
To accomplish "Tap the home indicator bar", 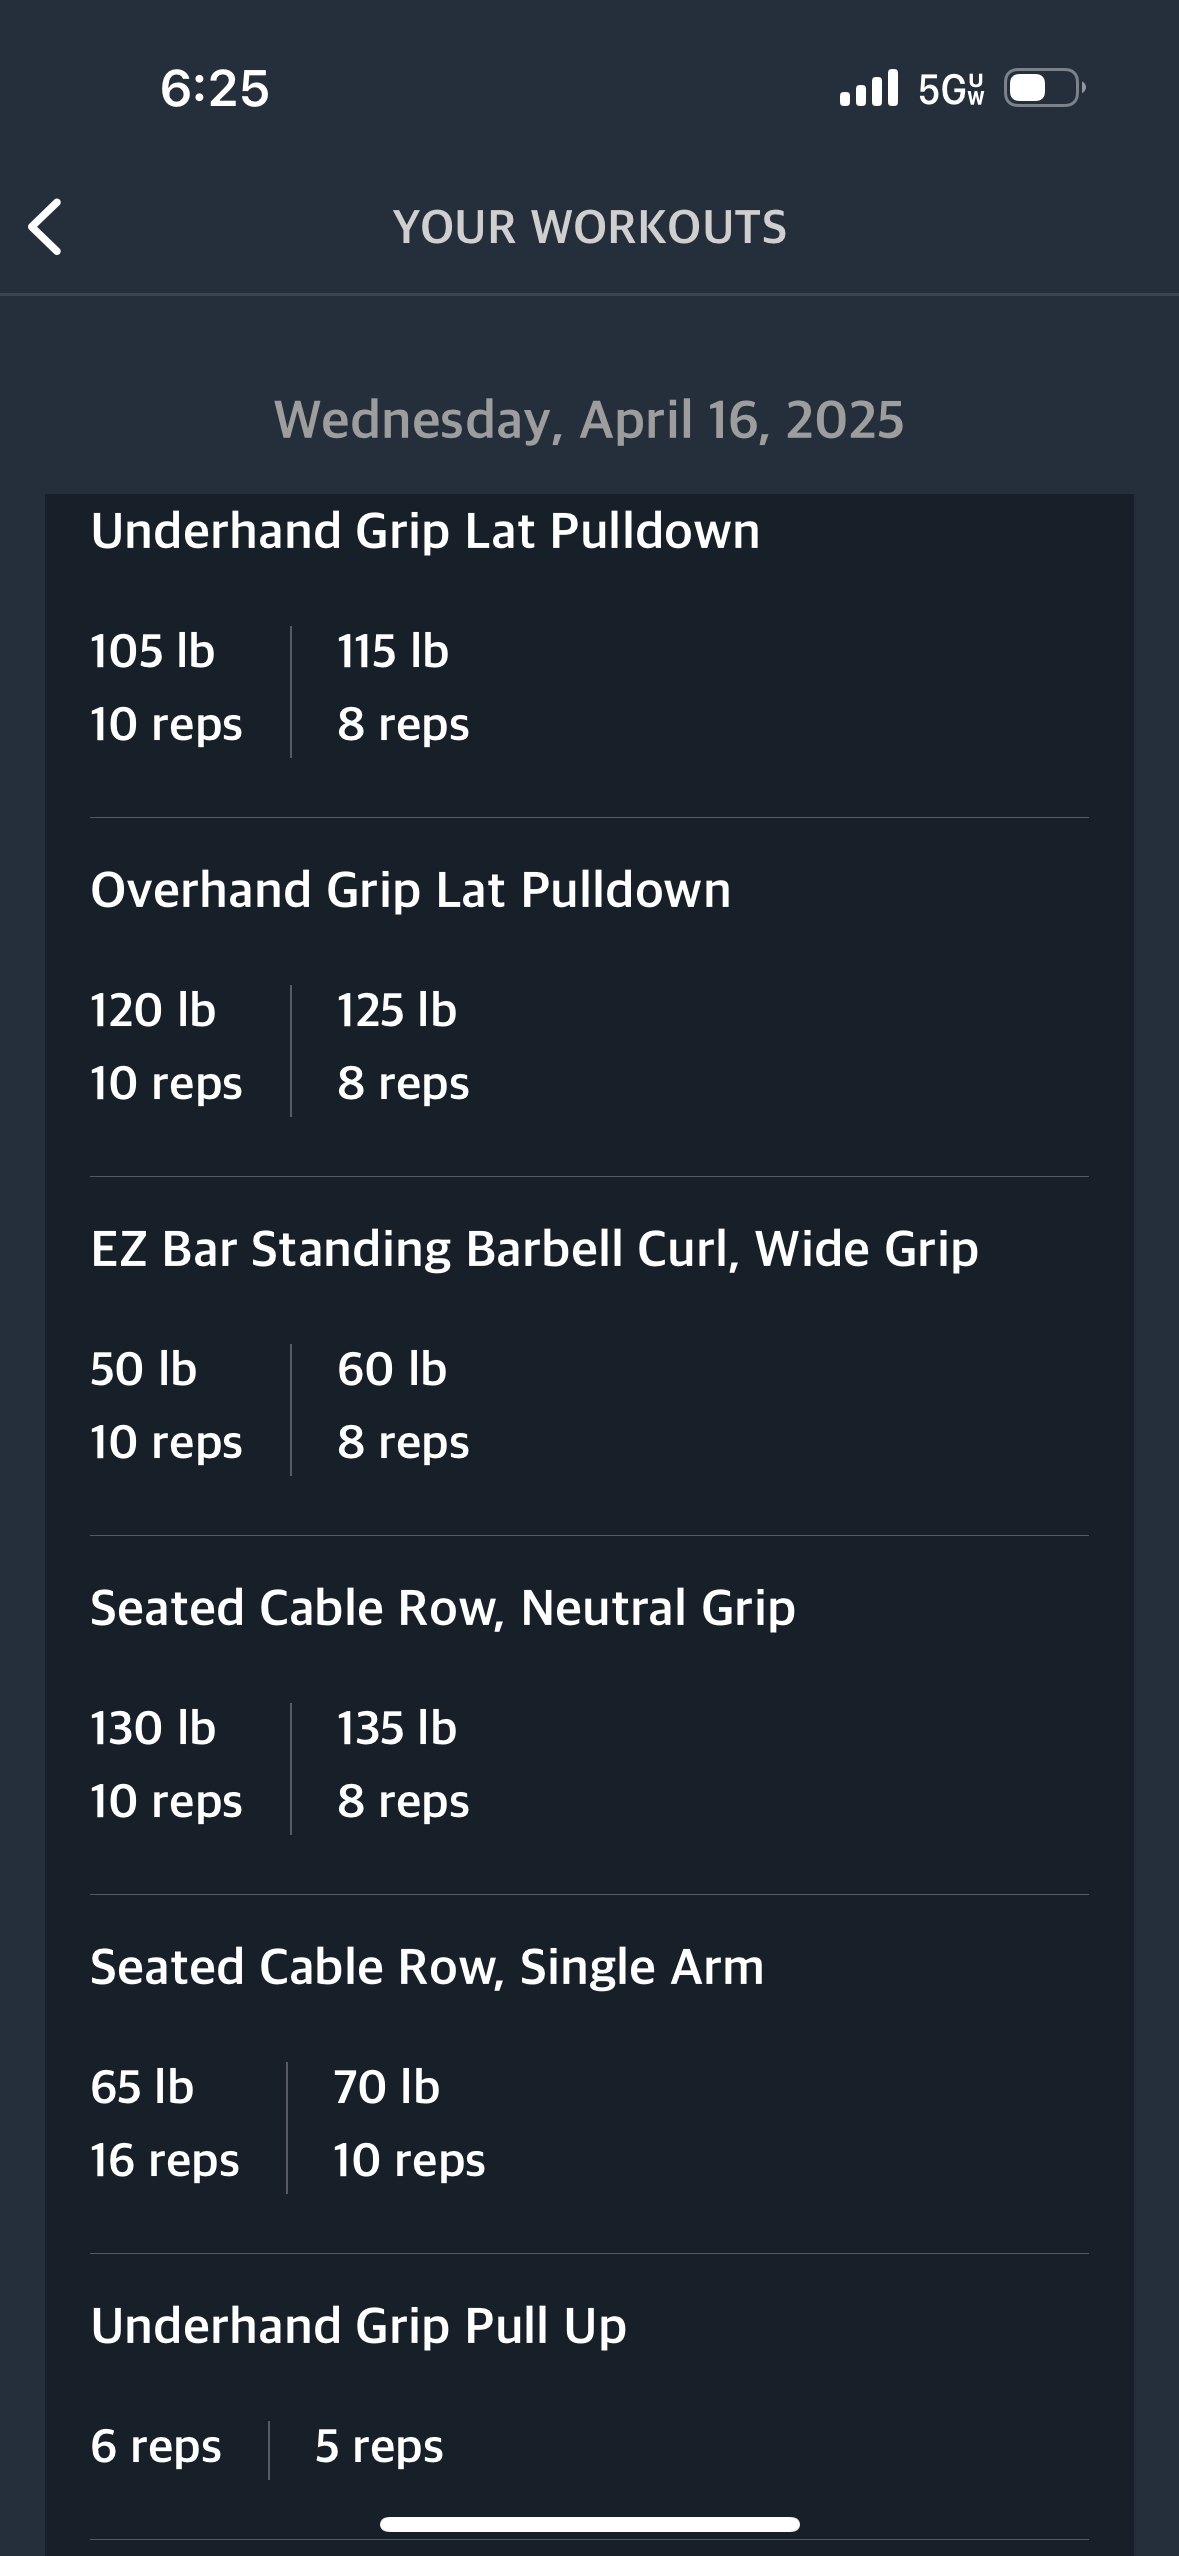I will click(589, 2524).
